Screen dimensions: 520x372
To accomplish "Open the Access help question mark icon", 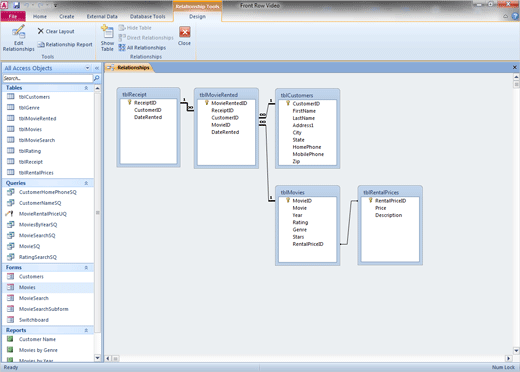I will (515, 16).
